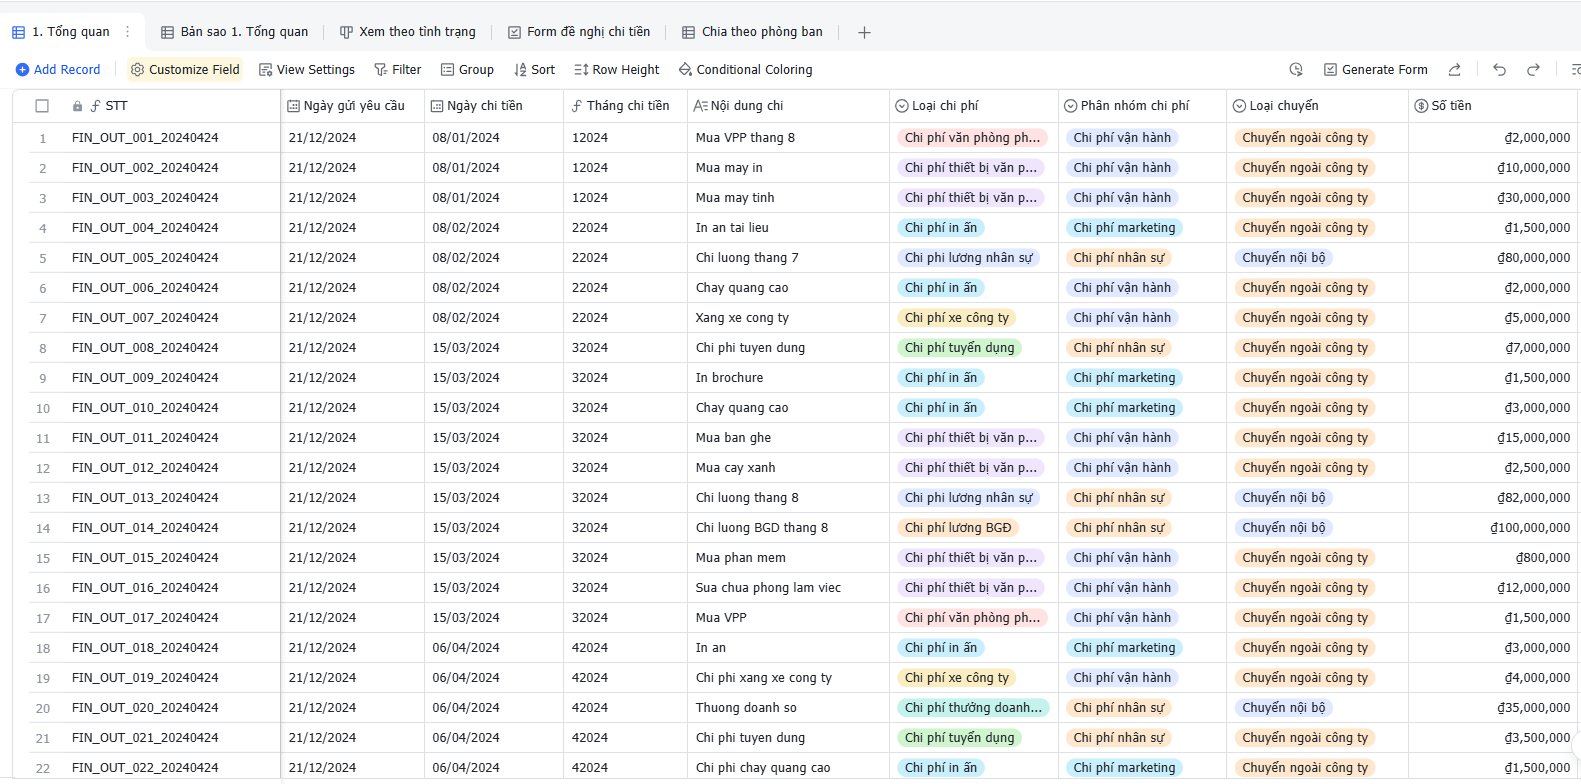
Task: Select cell FIN_OUT_010_20240424
Action: pos(172,408)
